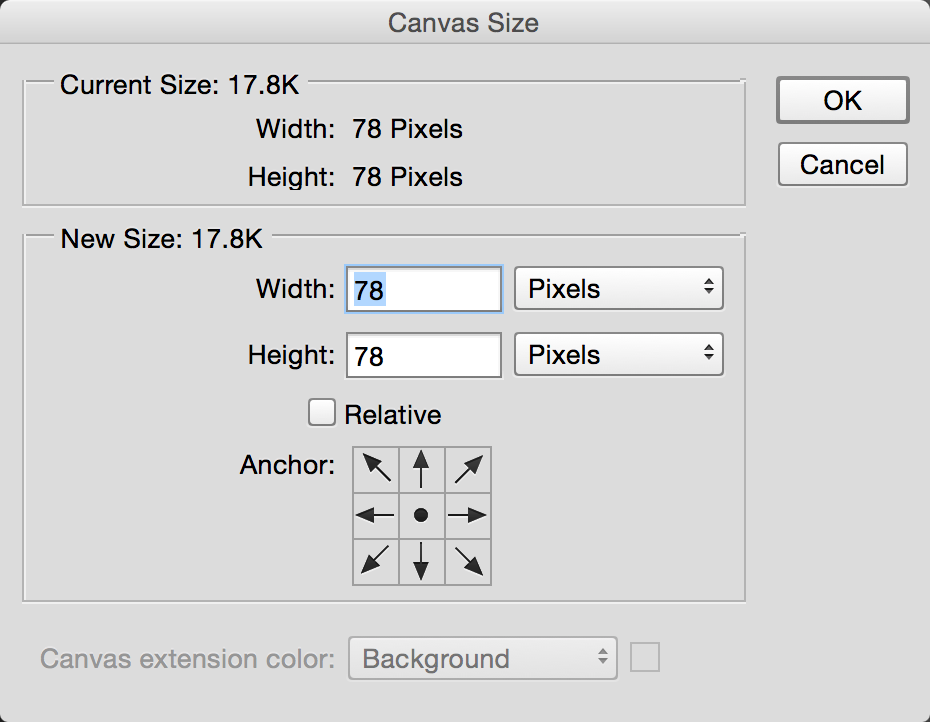This screenshot has width=930, height=722.
Task: Click the bottom-right anchor arrow
Action: pos(467,561)
